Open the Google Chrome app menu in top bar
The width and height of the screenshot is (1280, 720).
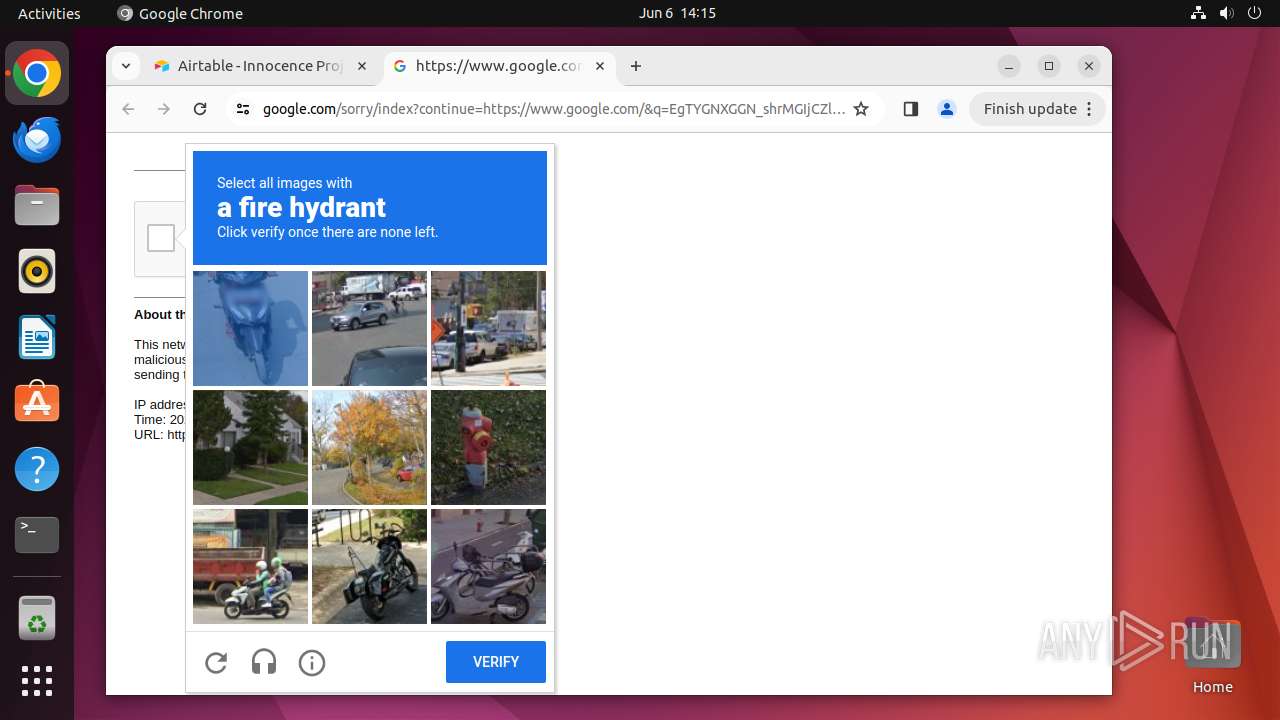coord(180,13)
